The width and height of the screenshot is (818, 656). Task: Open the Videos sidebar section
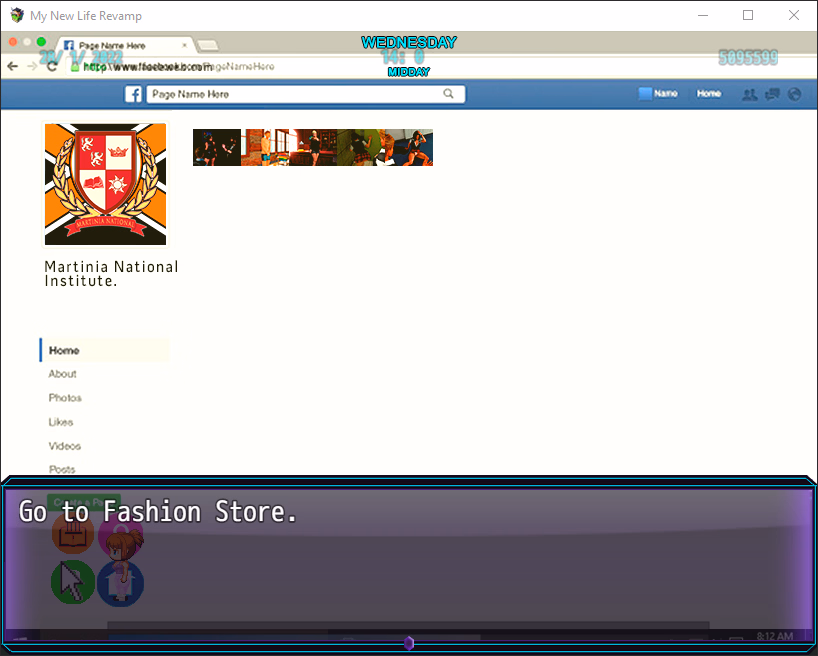(x=64, y=446)
